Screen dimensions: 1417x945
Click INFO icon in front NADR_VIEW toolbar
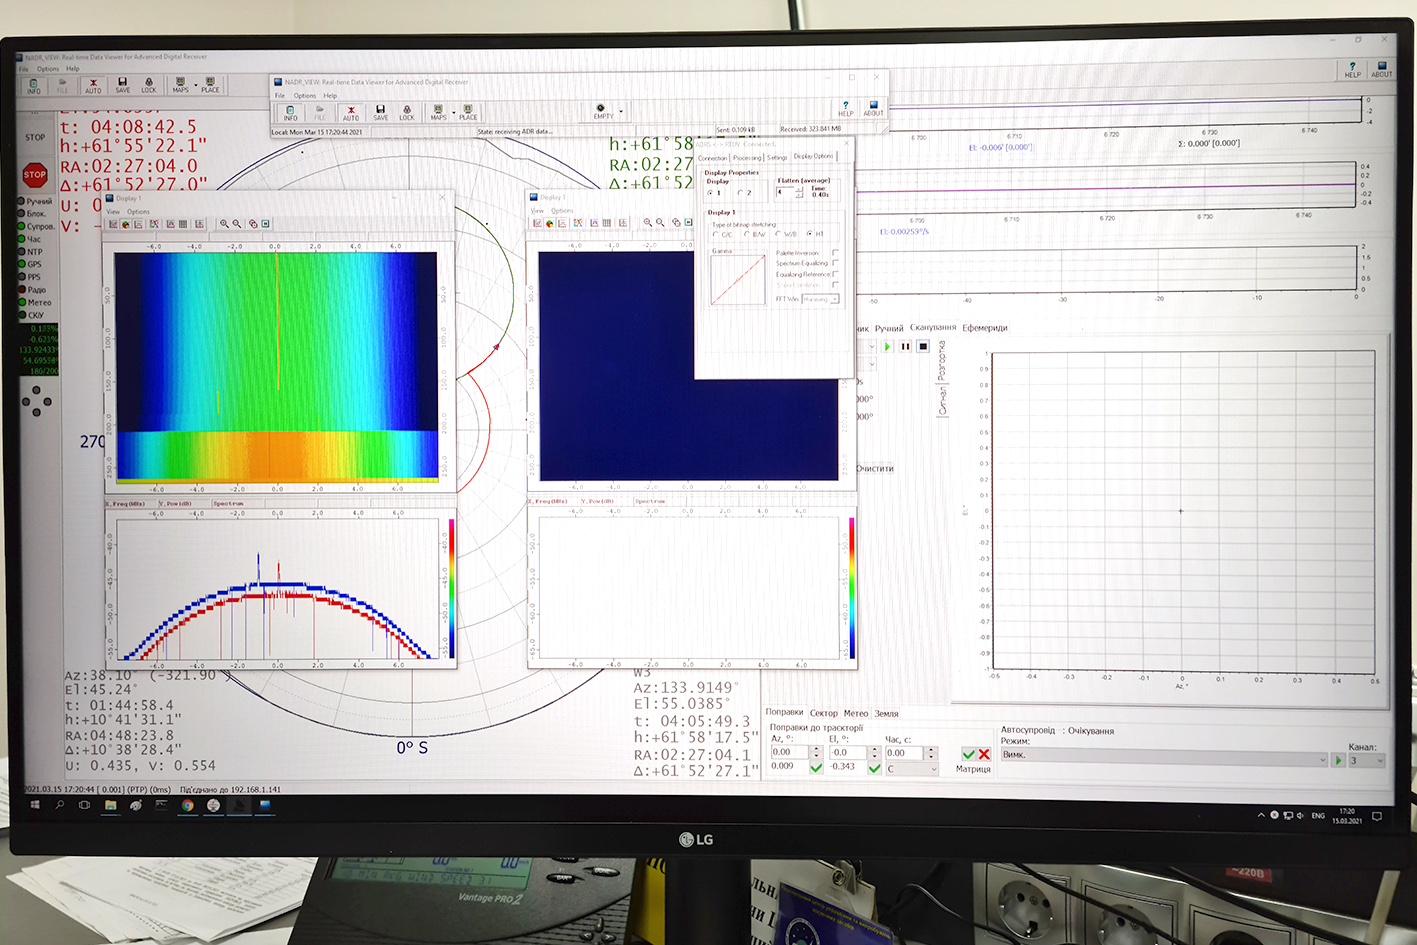coord(290,112)
